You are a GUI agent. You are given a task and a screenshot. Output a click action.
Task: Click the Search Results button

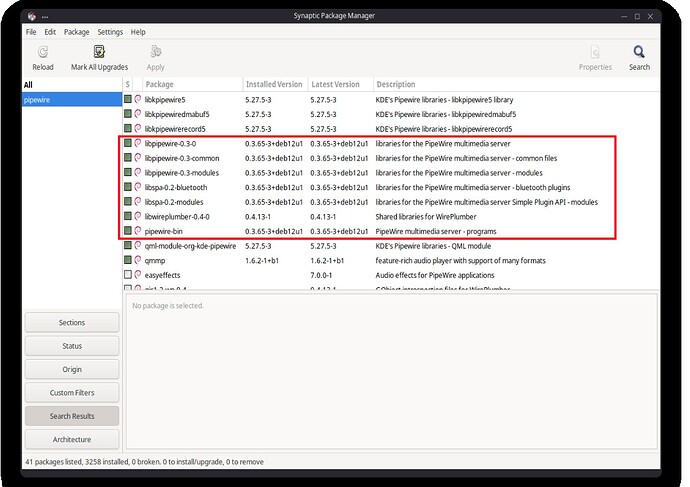pyautogui.click(x=72, y=416)
